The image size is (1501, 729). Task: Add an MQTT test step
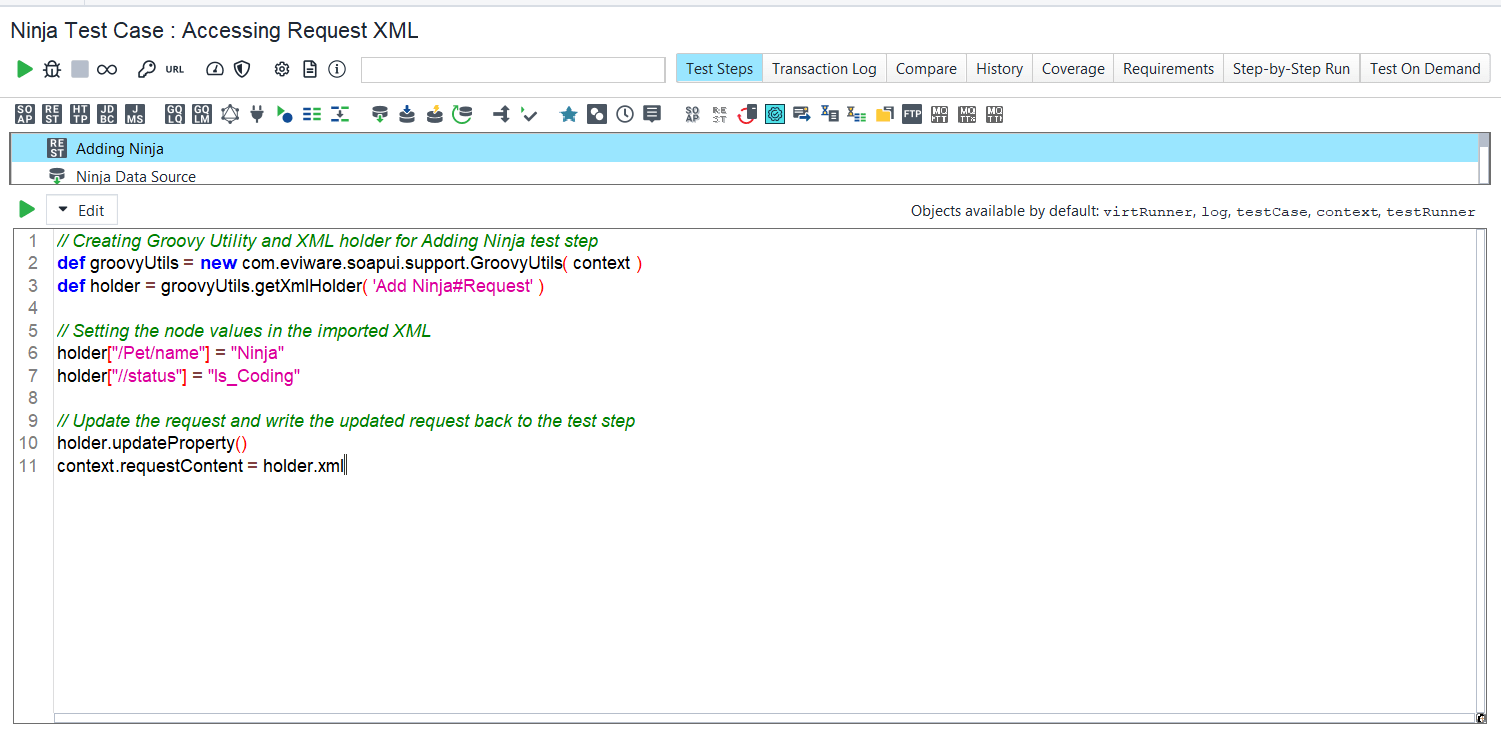(x=939, y=114)
